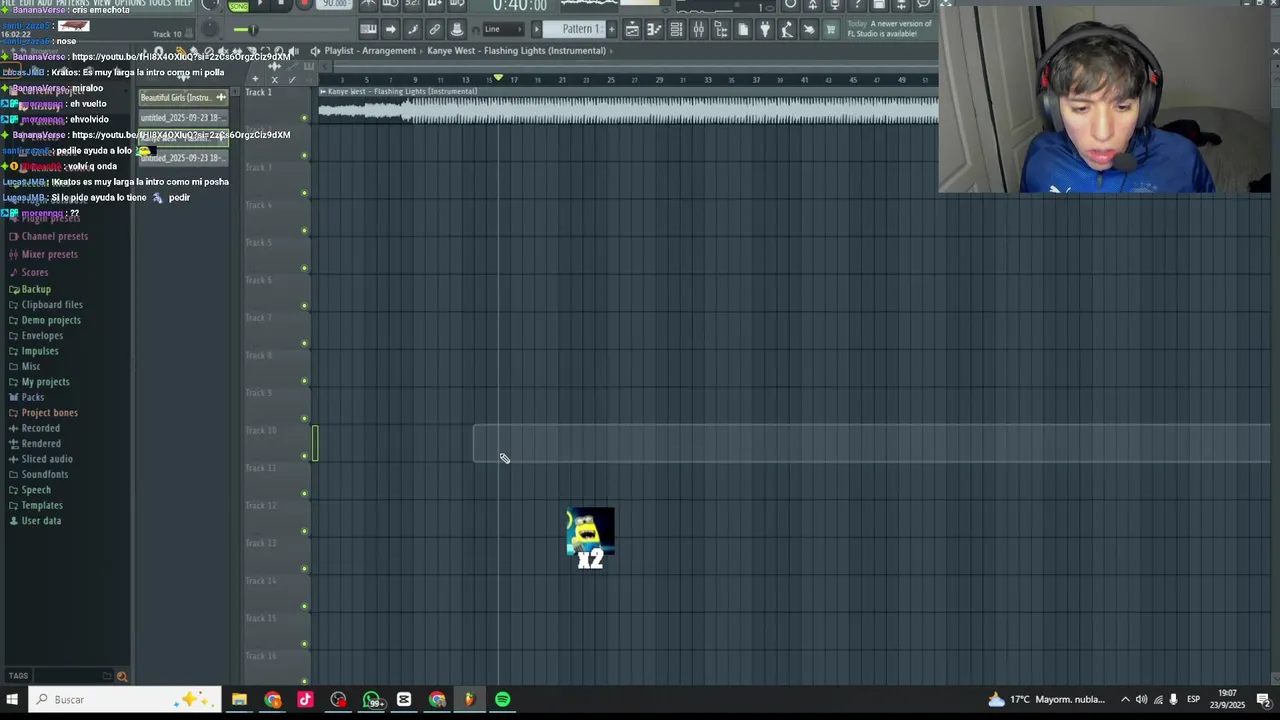
Task: Click the Windows Buscar search box
Action: [124, 700]
